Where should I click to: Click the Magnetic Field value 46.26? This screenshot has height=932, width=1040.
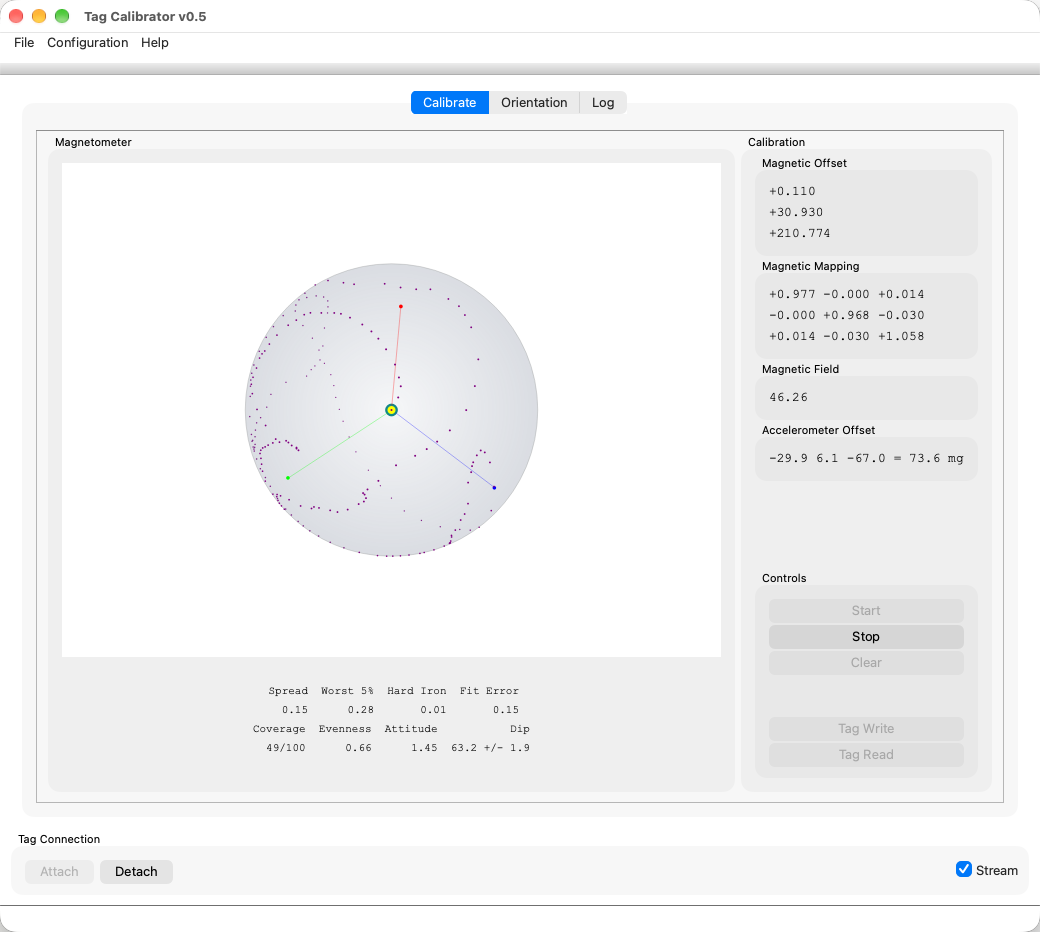[x=789, y=397]
